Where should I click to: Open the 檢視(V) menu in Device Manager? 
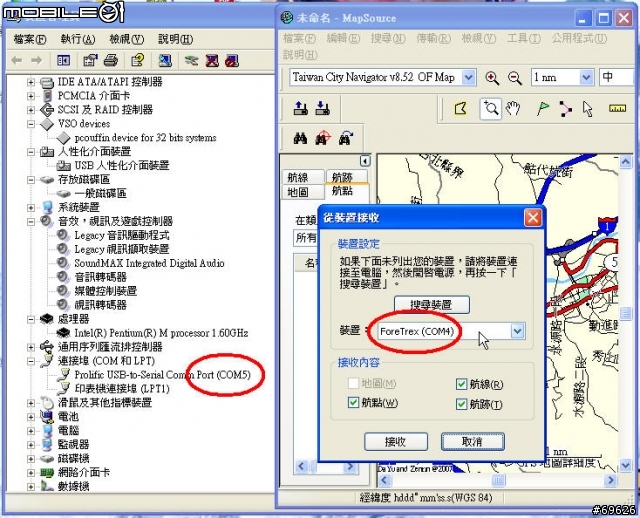point(127,39)
